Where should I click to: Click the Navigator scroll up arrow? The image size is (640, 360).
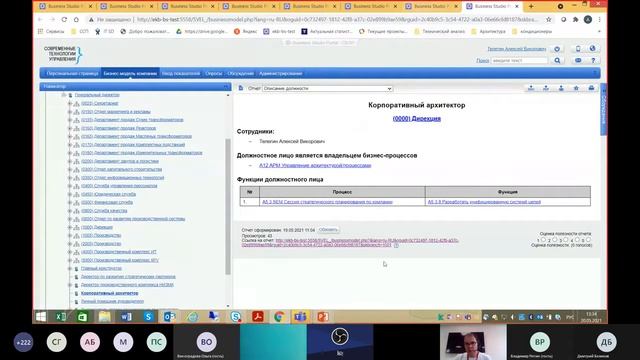(228, 95)
